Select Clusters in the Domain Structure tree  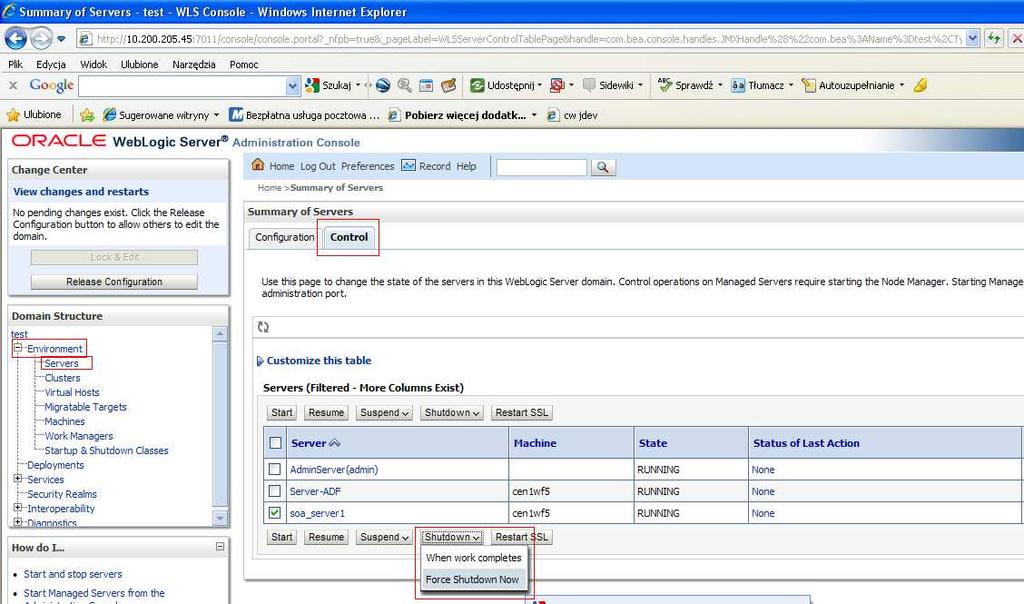pos(63,378)
